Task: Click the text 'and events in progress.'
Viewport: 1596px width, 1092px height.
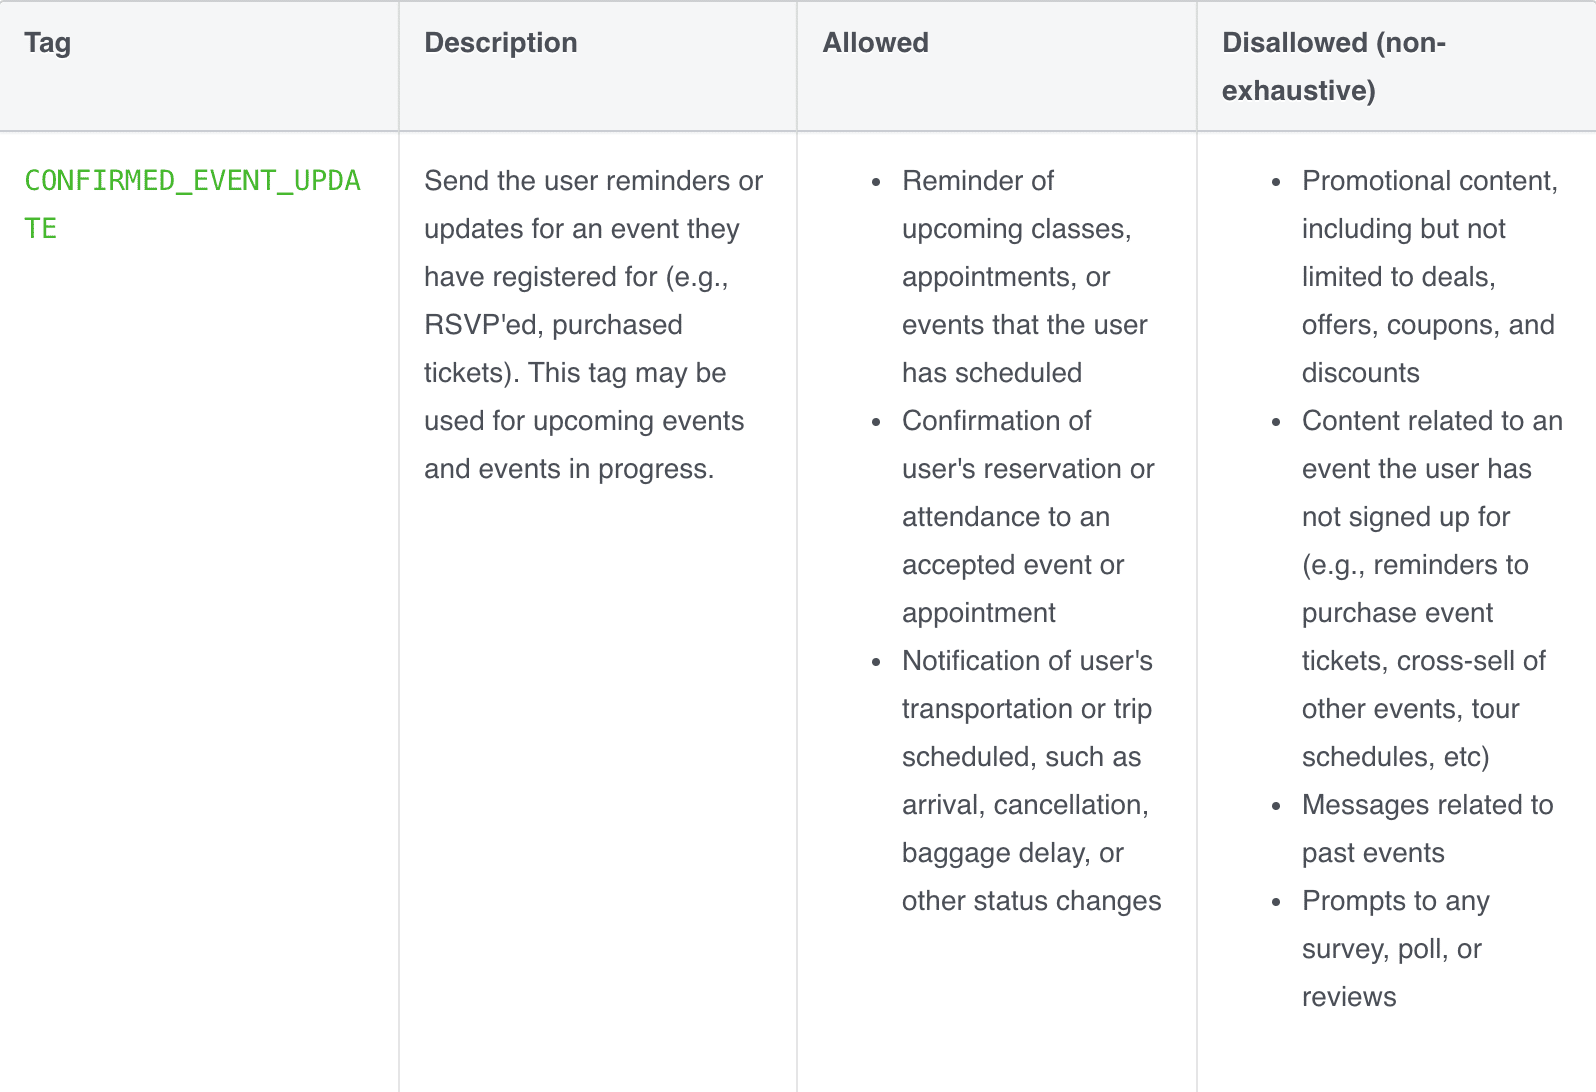Action: 569,468
